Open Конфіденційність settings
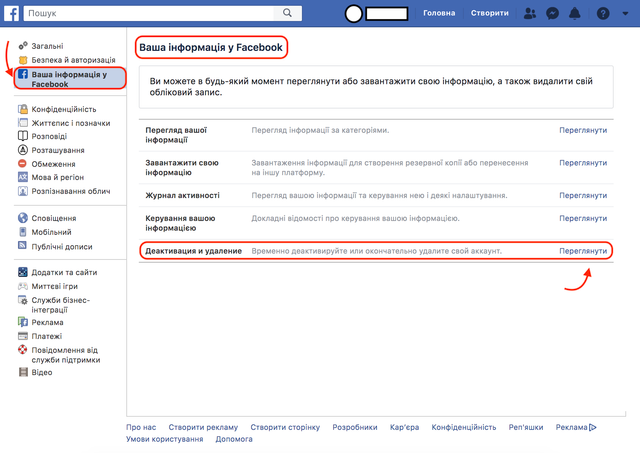Image resolution: width=640 pixels, height=453 pixels. pyautogui.click(x=64, y=108)
